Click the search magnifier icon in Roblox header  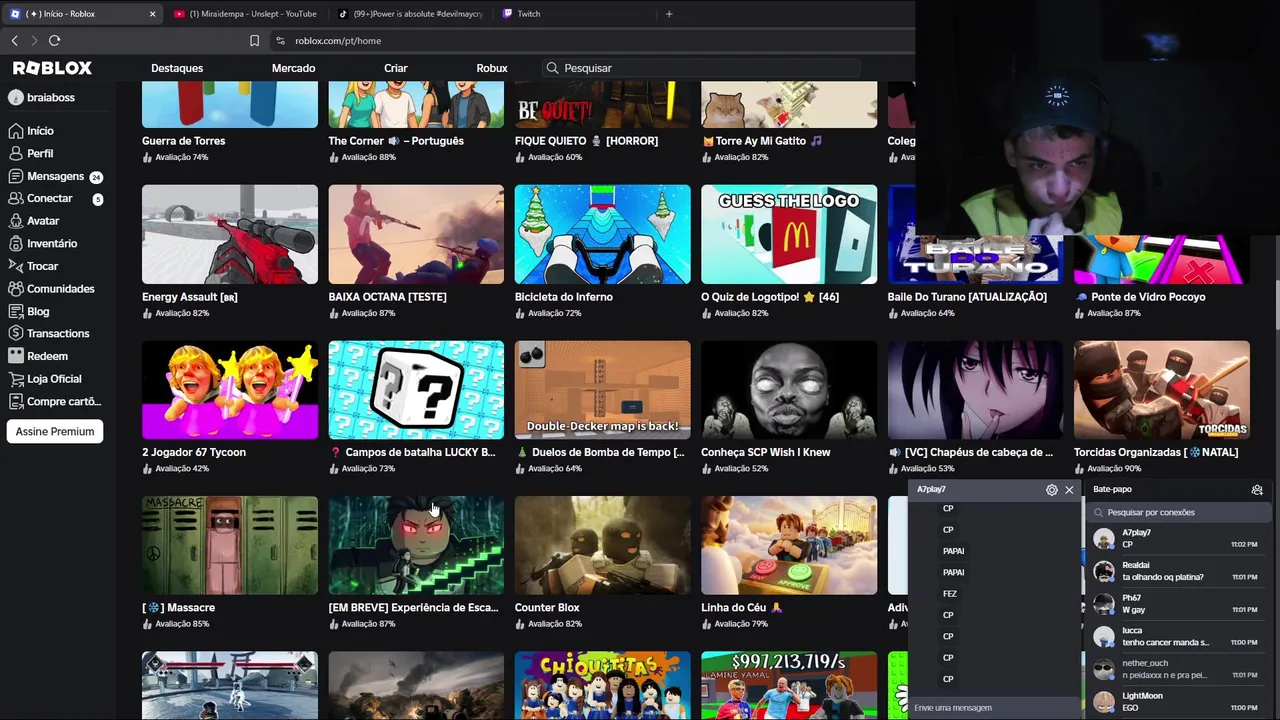click(x=552, y=68)
